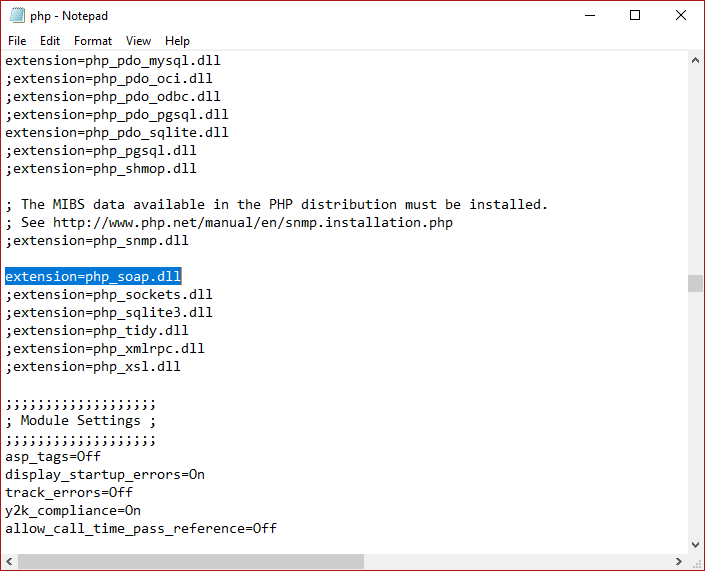Viewport: 705px width, 571px height.
Task: Minimize the Notepad window
Action: (587, 16)
